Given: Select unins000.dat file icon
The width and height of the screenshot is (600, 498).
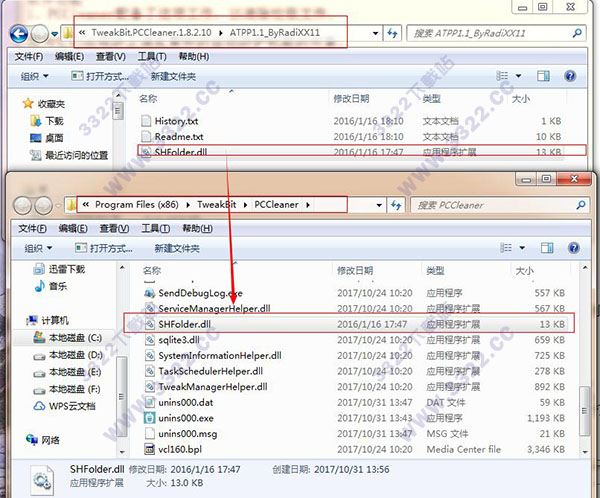Looking at the screenshot, I should pyautogui.click(x=150, y=402).
